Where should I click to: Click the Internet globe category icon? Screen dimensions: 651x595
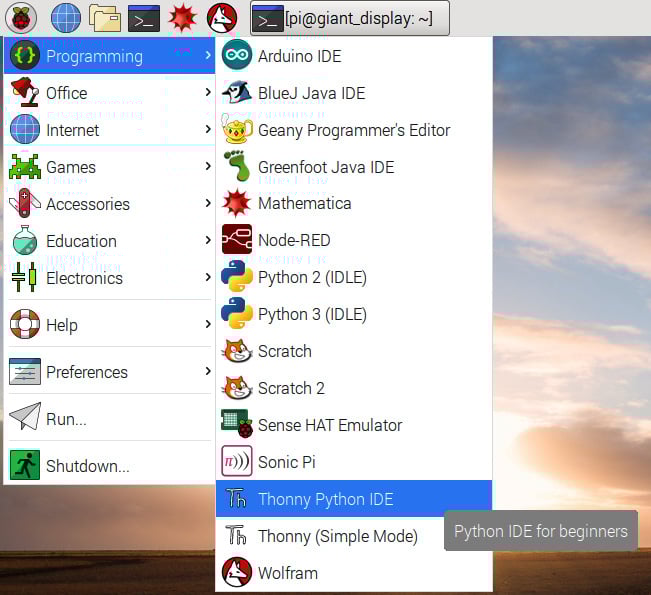(x=25, y=129)
